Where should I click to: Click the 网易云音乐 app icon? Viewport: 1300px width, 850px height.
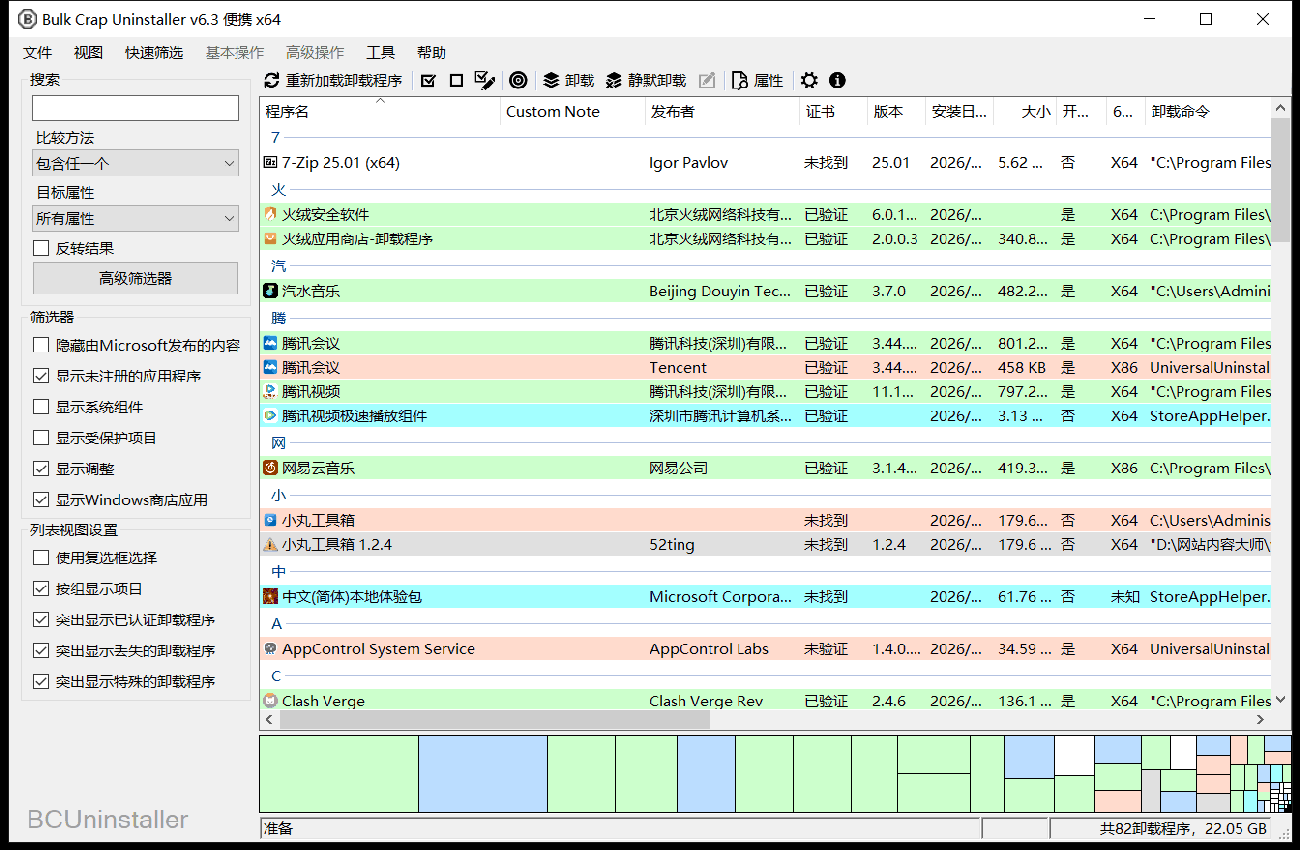click(x=270, y=467)
